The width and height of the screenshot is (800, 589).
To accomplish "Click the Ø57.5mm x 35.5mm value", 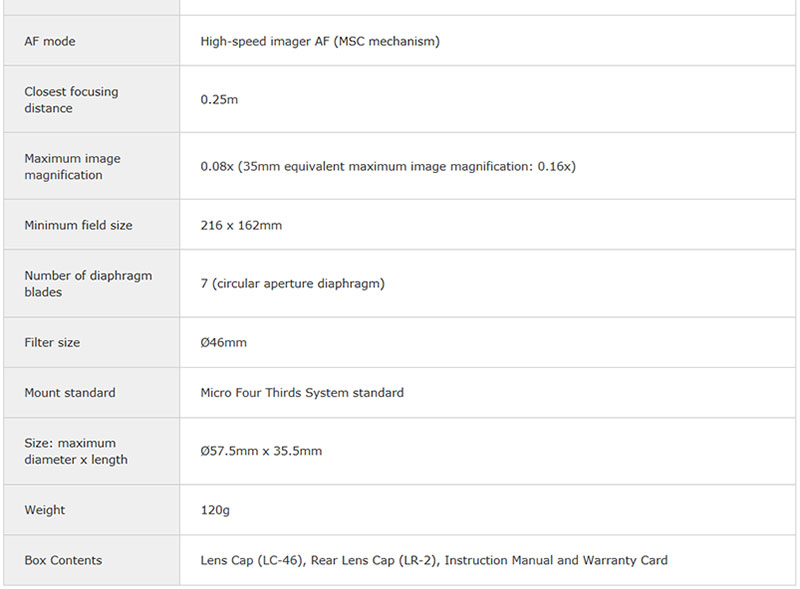I will click(261, 451).
